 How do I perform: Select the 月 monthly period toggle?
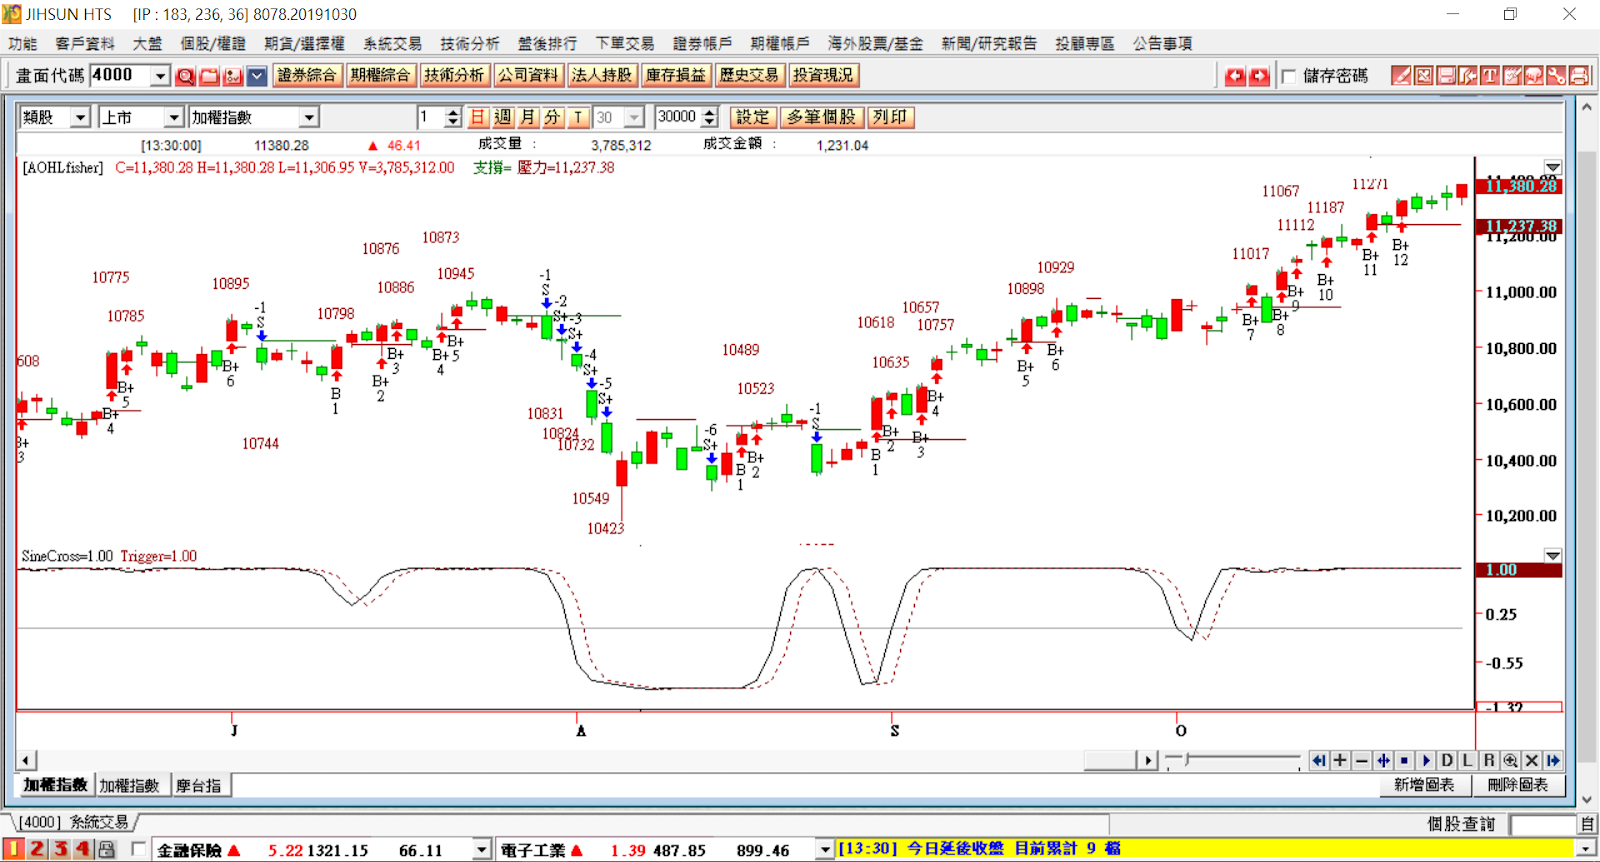click(528, 117)
